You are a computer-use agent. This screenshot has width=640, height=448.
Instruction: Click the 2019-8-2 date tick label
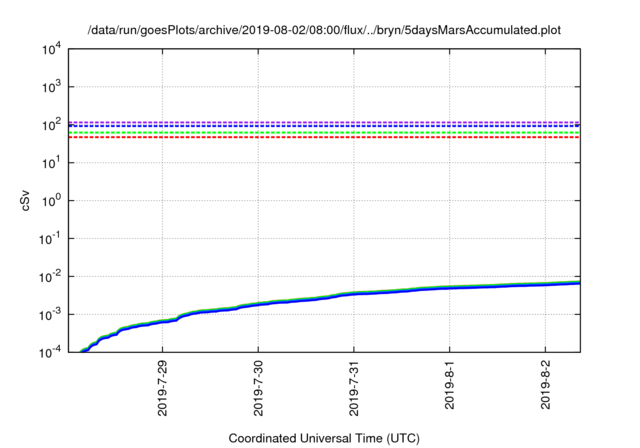click(545, 385)
